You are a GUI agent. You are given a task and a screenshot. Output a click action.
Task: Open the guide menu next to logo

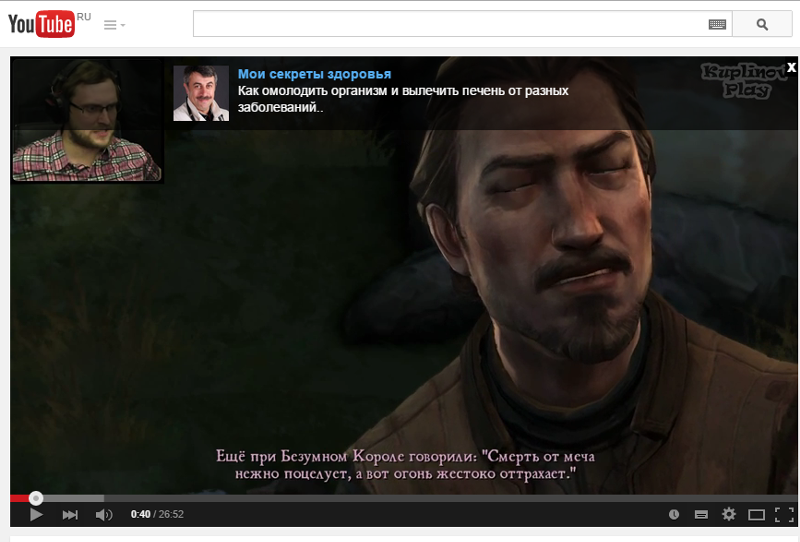click(x=114, y=24)
